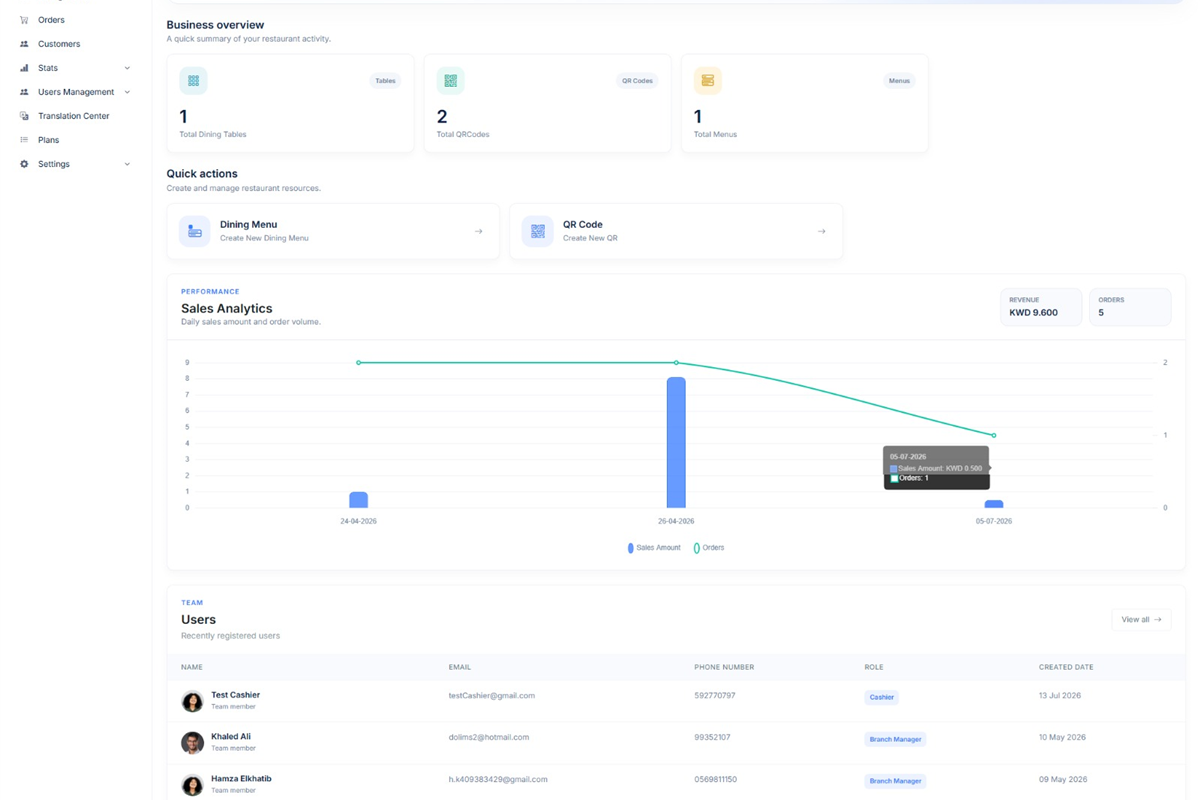Image resolution: width=1200 pixels, height=800 pixels.
Task: Click the arrow on the QR Code card
Action: pyautogui.click(x=822, y=231)
